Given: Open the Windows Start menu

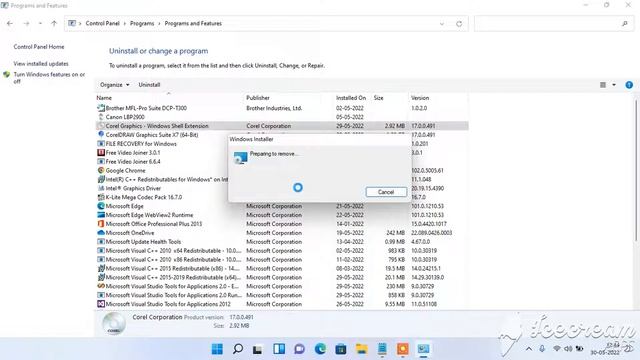Looking at the screenshot, I should pos(218,349).
